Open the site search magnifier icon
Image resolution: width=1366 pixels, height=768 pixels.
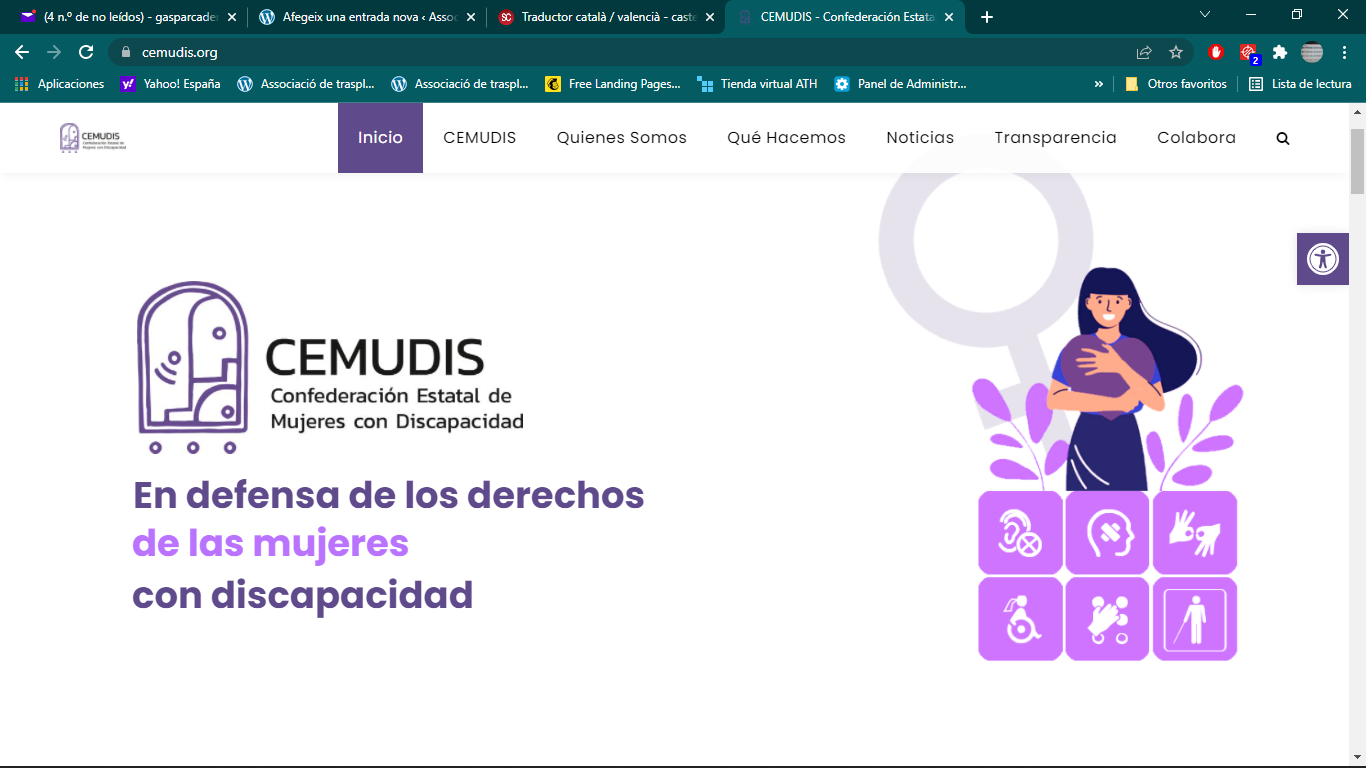[x=1283, y=139]
